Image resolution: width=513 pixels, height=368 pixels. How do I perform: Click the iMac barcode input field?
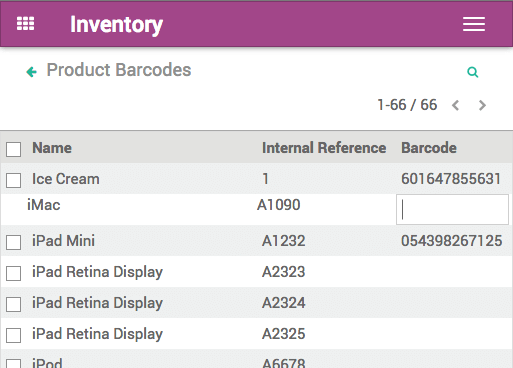click(x=452, y=210)
